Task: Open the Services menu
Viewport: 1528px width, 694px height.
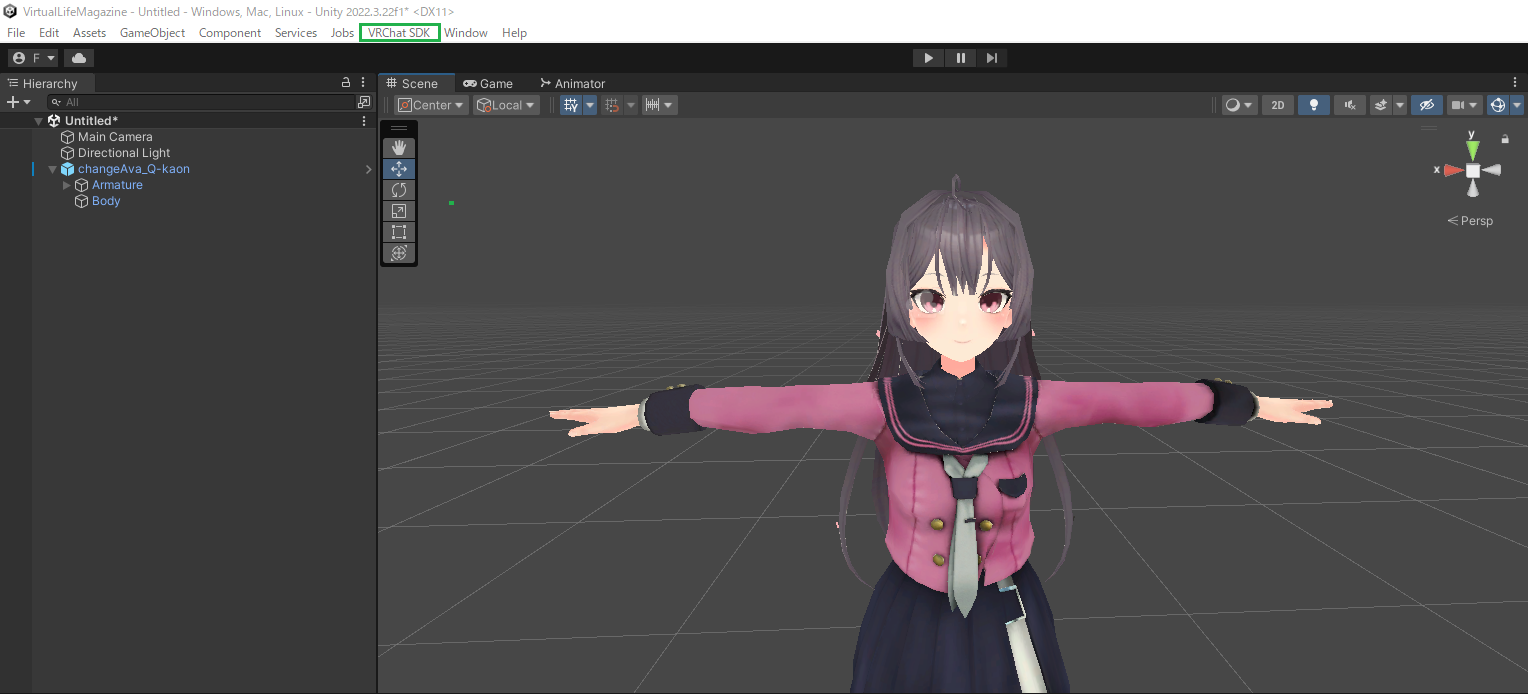Action: [x=296, y=33]
